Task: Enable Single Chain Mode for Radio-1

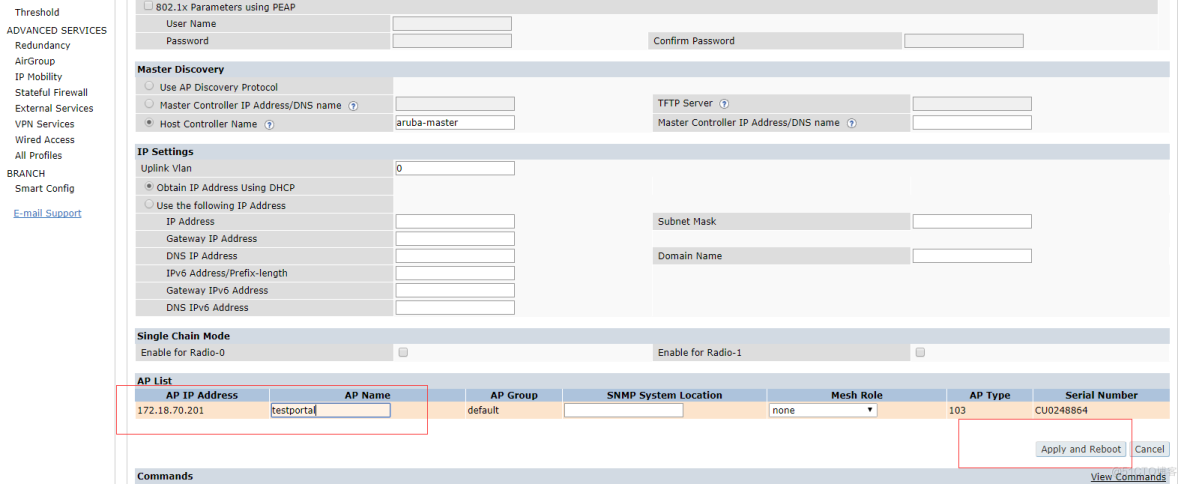Action: point(920,353)
